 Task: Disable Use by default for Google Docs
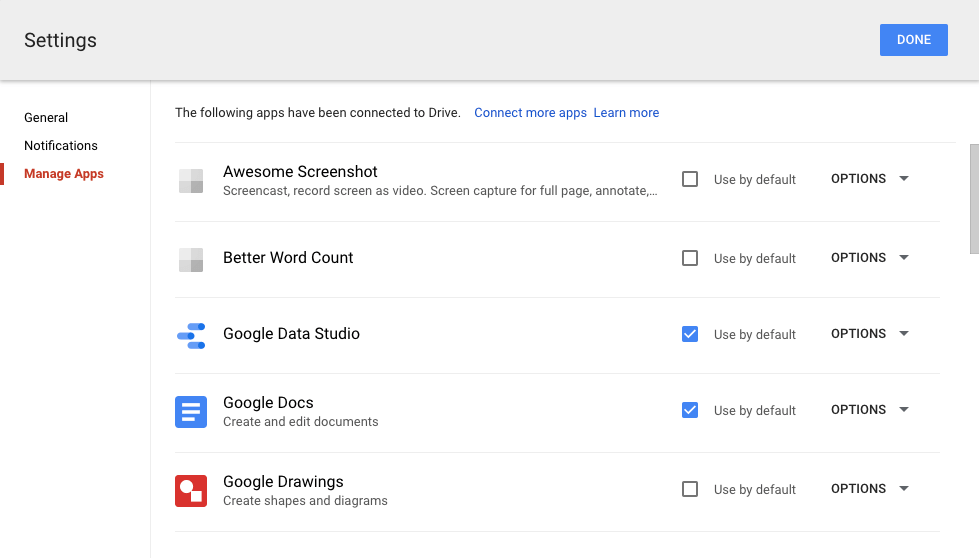pyautogui.click(x=690, y=410)
